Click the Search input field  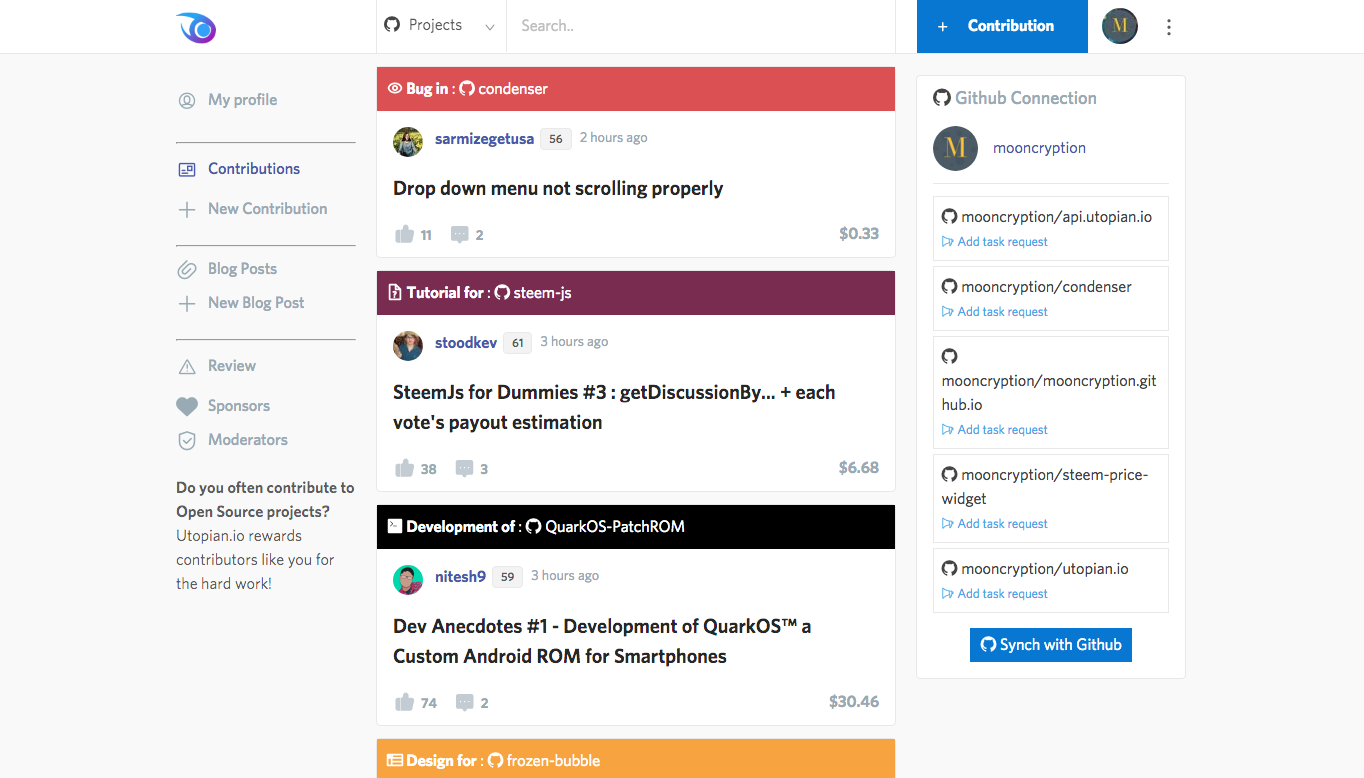[700, 26]
